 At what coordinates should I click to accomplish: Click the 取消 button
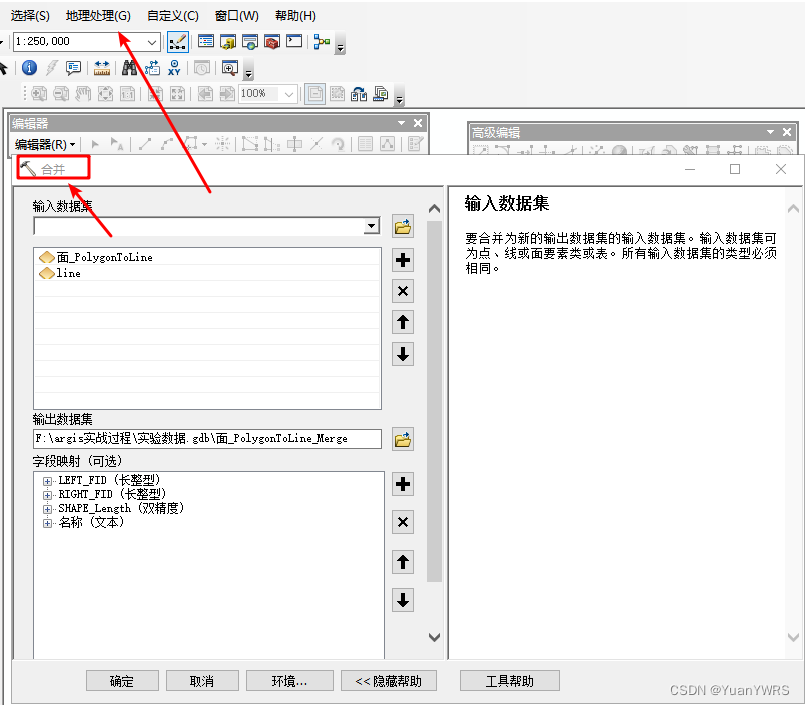pos(202,681)
